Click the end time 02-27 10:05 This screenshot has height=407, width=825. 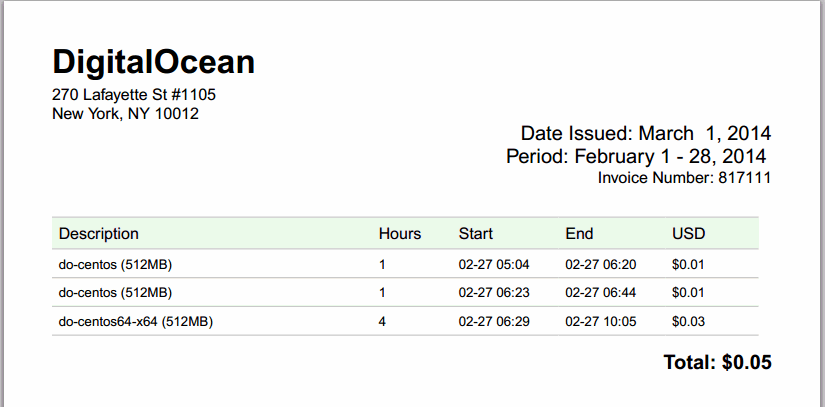pyautogui.click(x=600, y=321)
